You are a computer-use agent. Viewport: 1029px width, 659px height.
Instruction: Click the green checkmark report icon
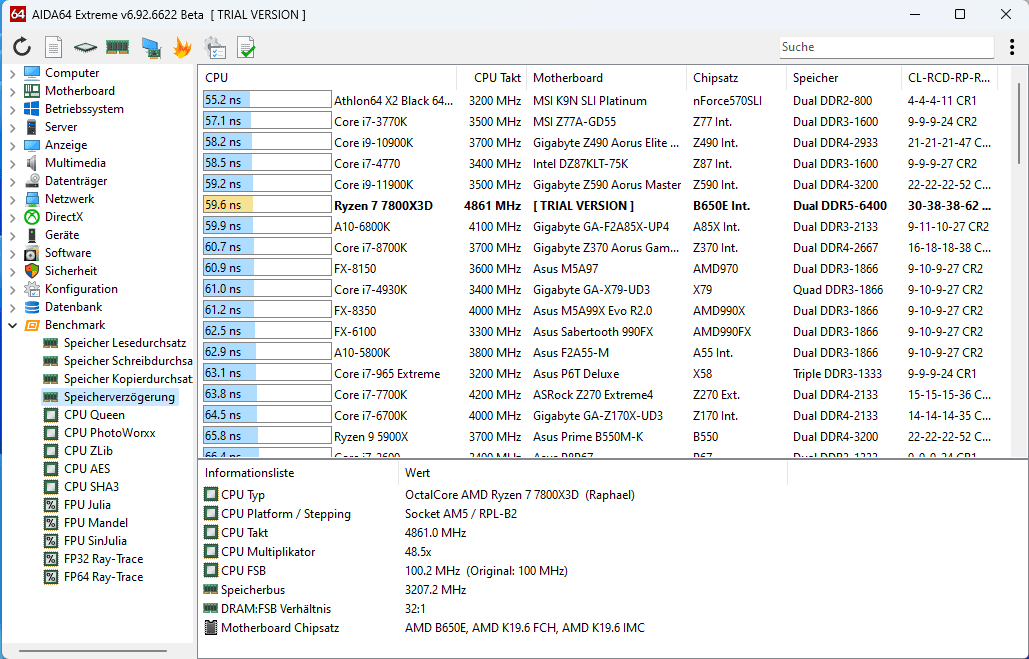click(x=246, y=48)
